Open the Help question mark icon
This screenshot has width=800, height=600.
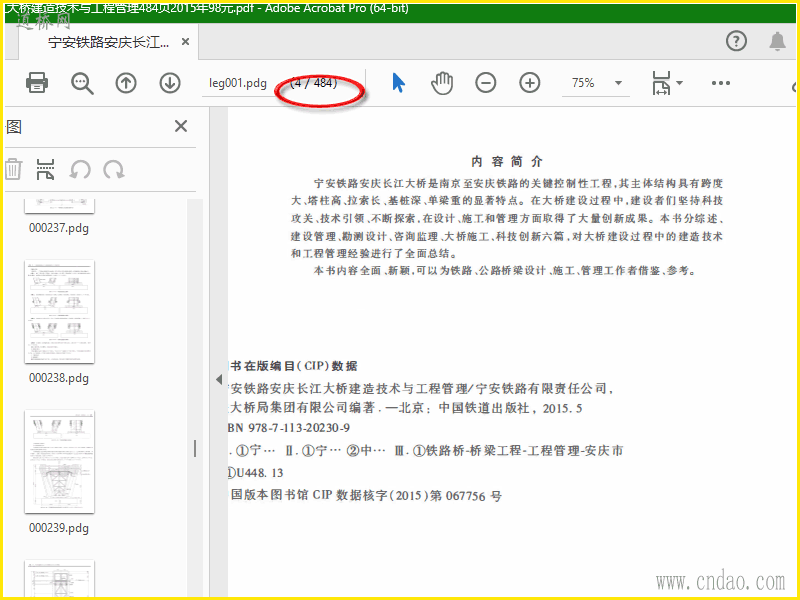coord(736,41)
